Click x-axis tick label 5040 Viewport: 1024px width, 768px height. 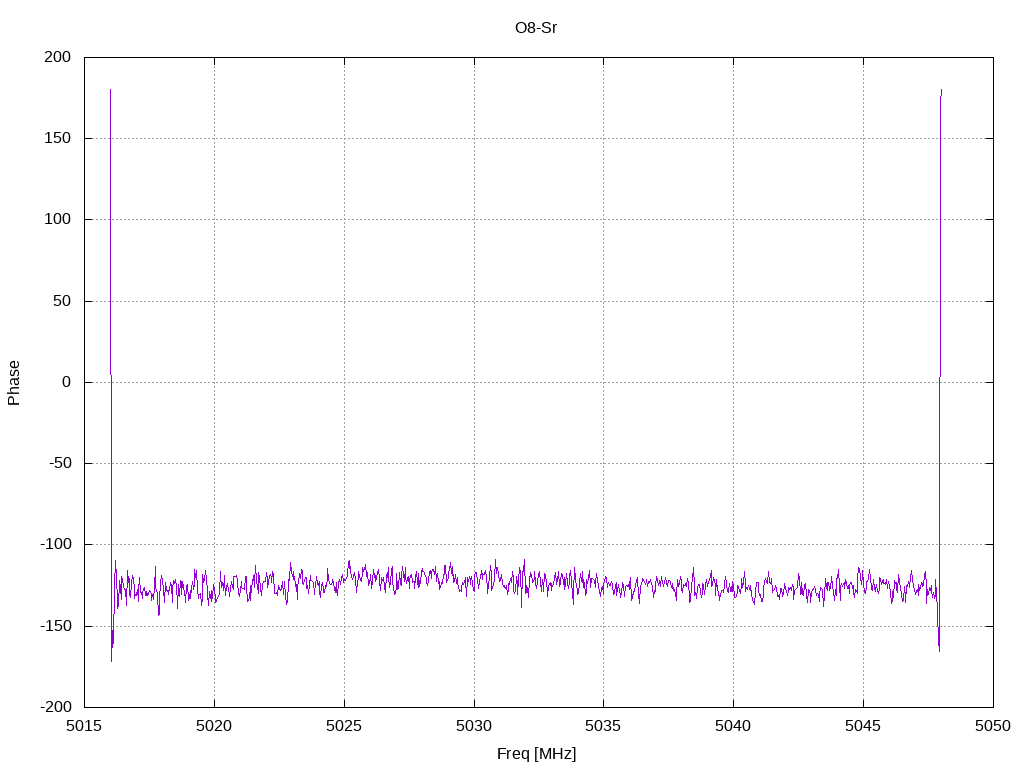(x=733, y=726)
